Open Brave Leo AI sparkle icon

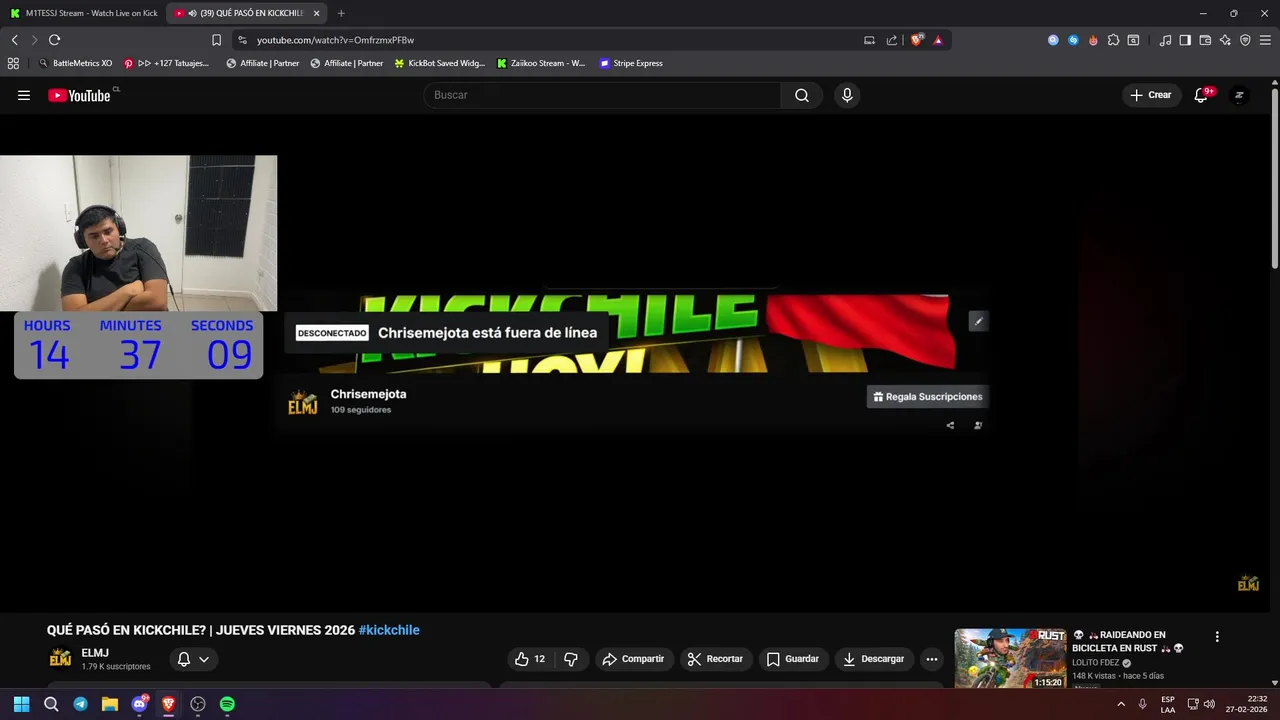1225,40
